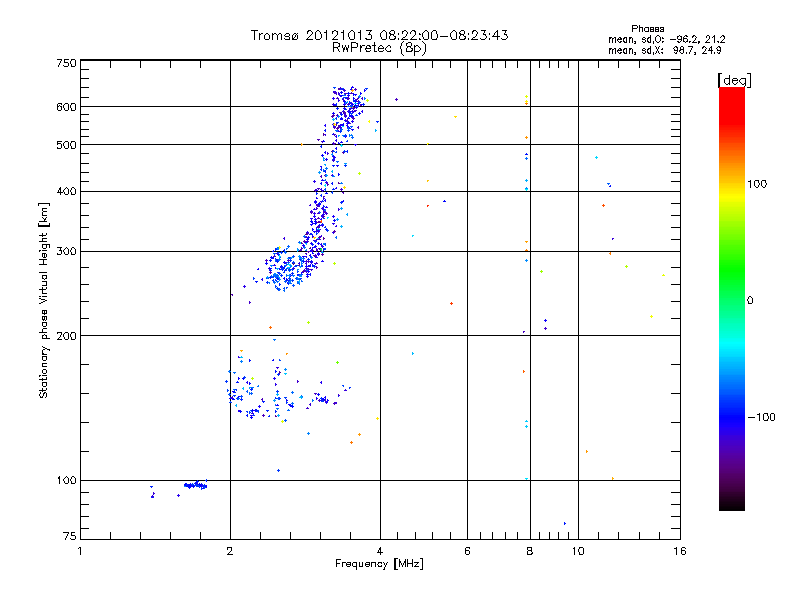Click the x-axis tick label '8'
The width and height of the screenshot is (800, 600).
[x=530, y=551]
